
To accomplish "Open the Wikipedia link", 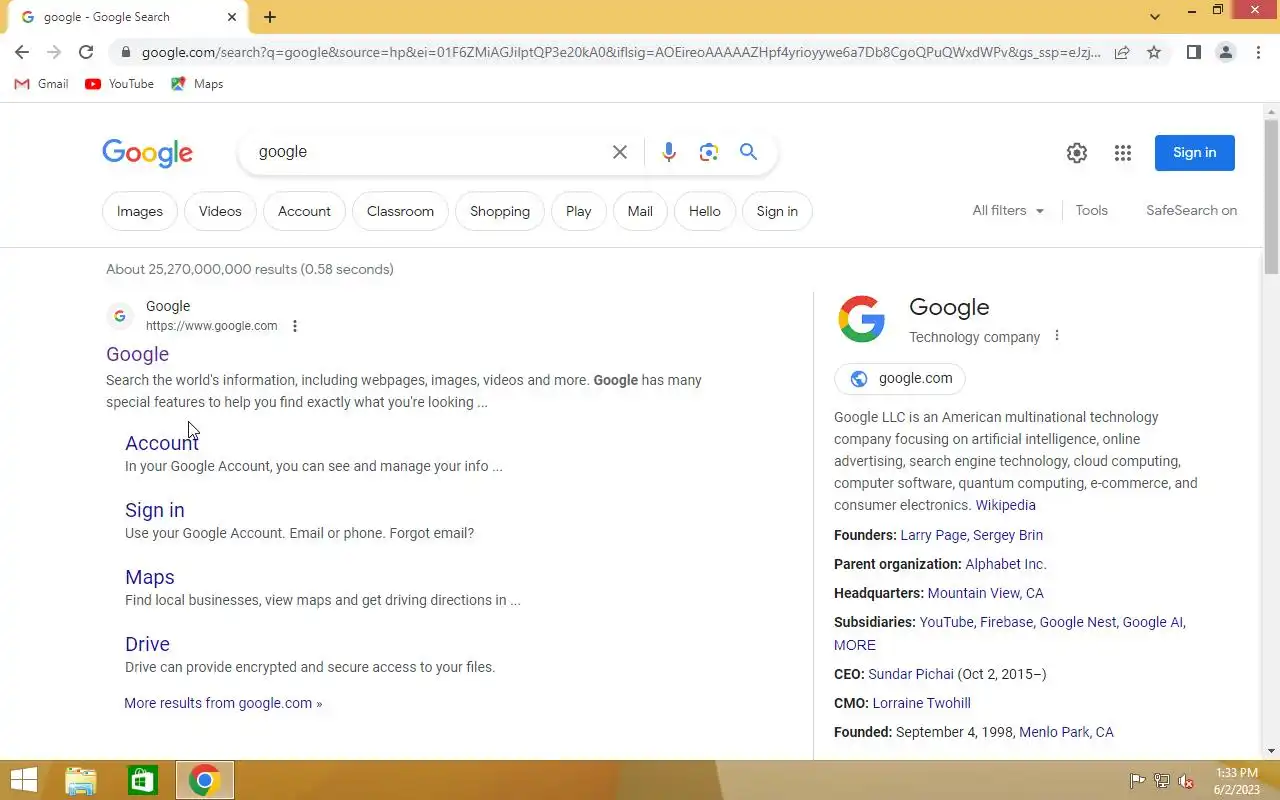I will point(1005,505).
